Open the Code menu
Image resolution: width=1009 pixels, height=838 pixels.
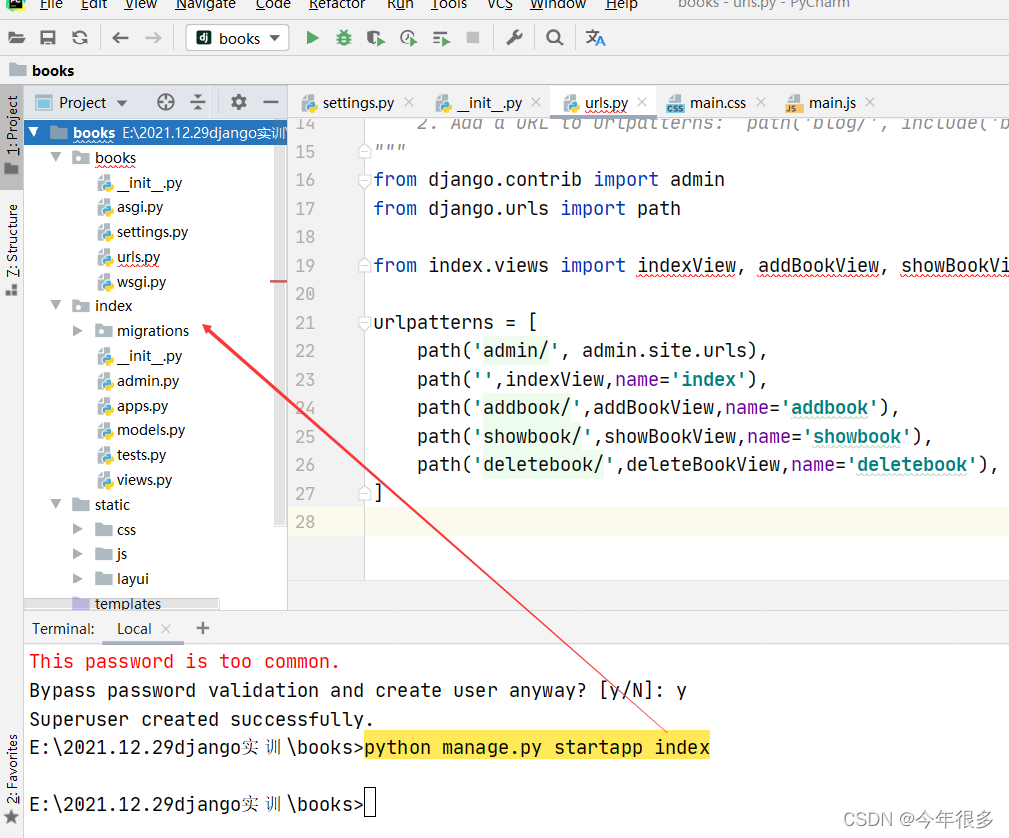[x=273, y=4]
